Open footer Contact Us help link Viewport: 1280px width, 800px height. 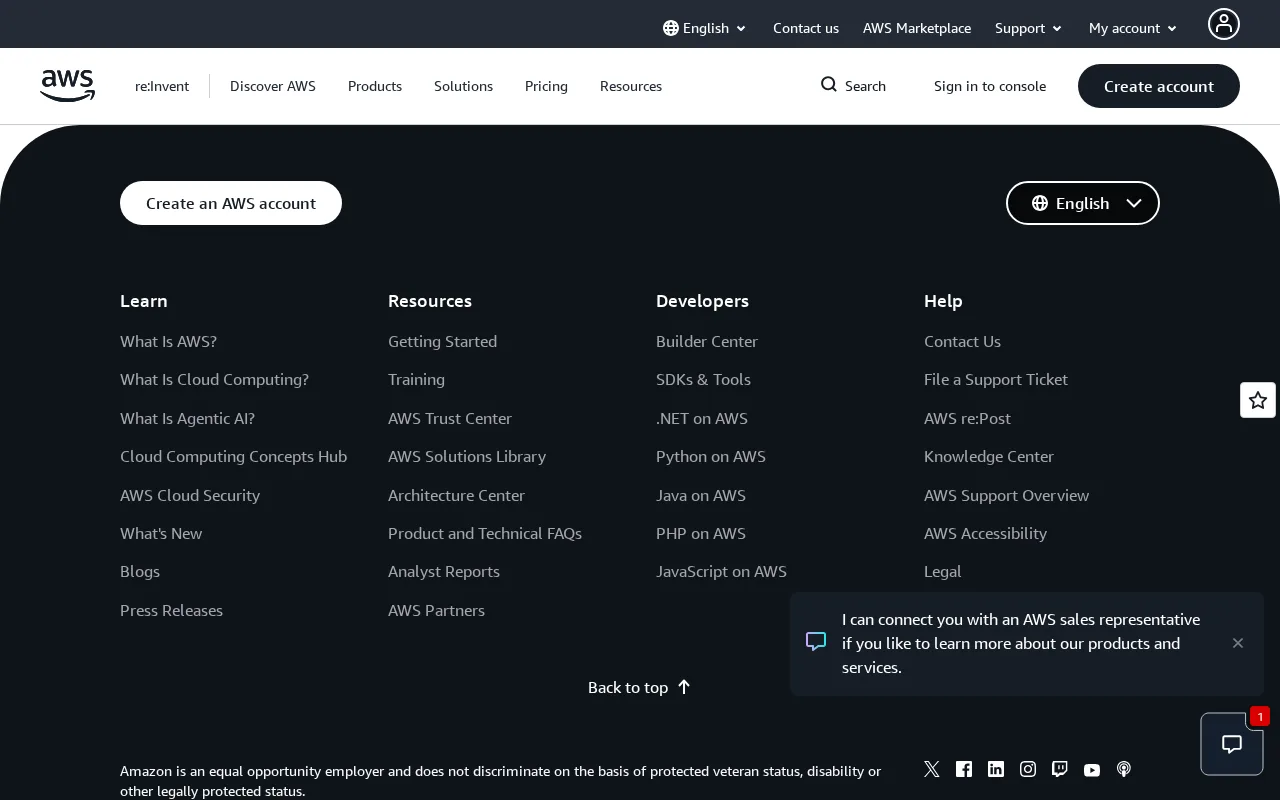[x=962, y=341]
